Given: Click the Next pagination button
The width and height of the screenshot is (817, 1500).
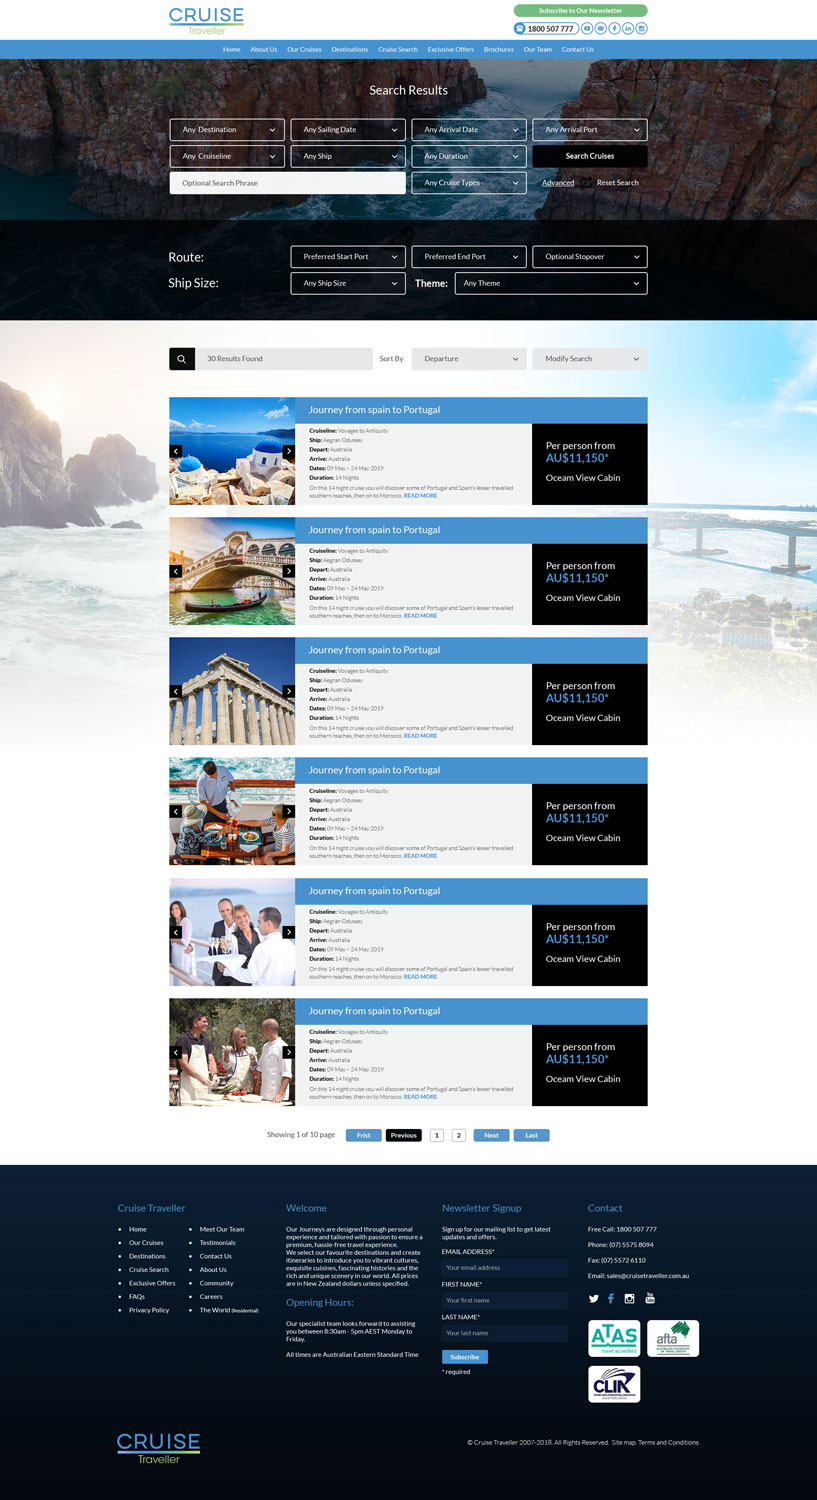Looking at the screenshot, I should tap(491, 1135).
